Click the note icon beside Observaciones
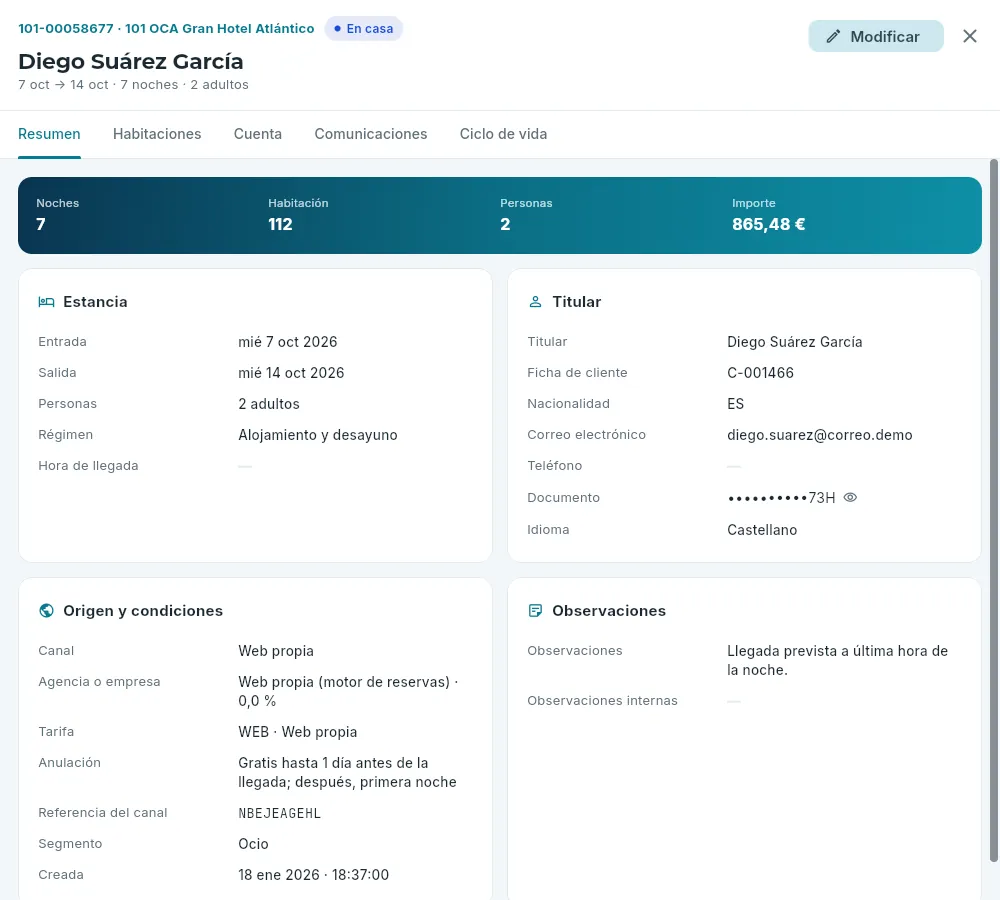 pyautogui.click(x=535, y=610)
